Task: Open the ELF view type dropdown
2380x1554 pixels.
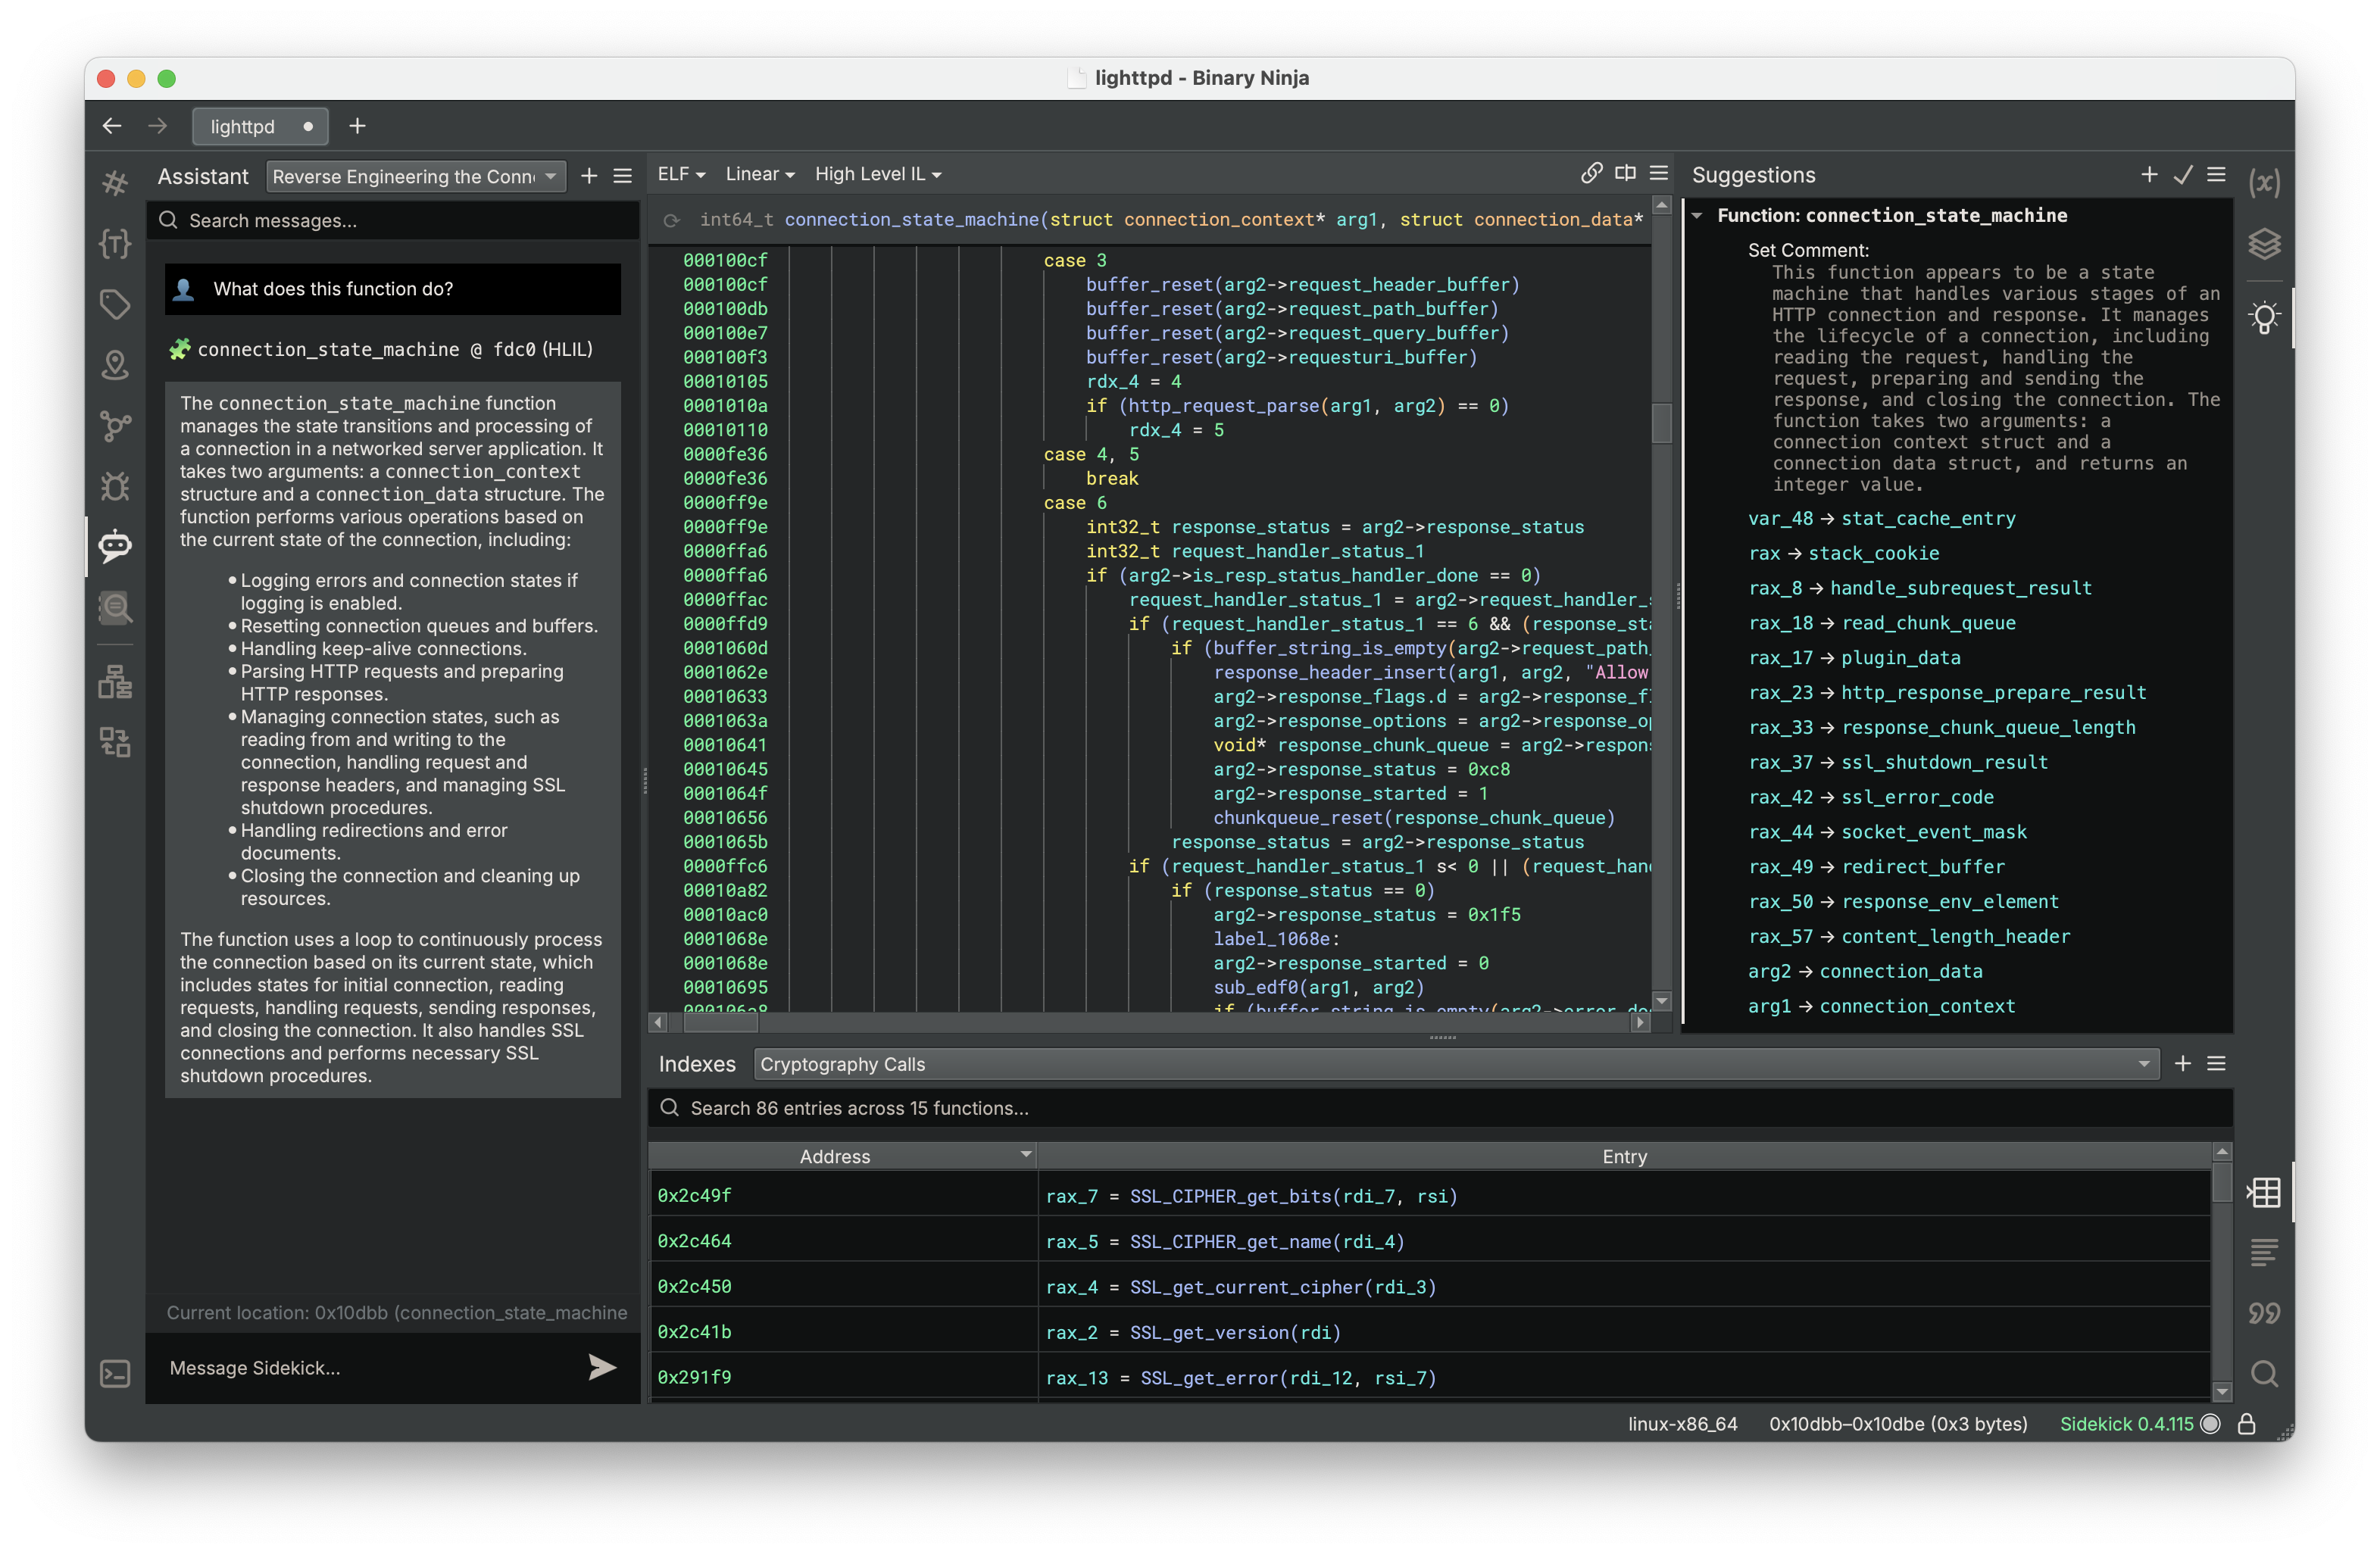Action: tap(681, 174)
